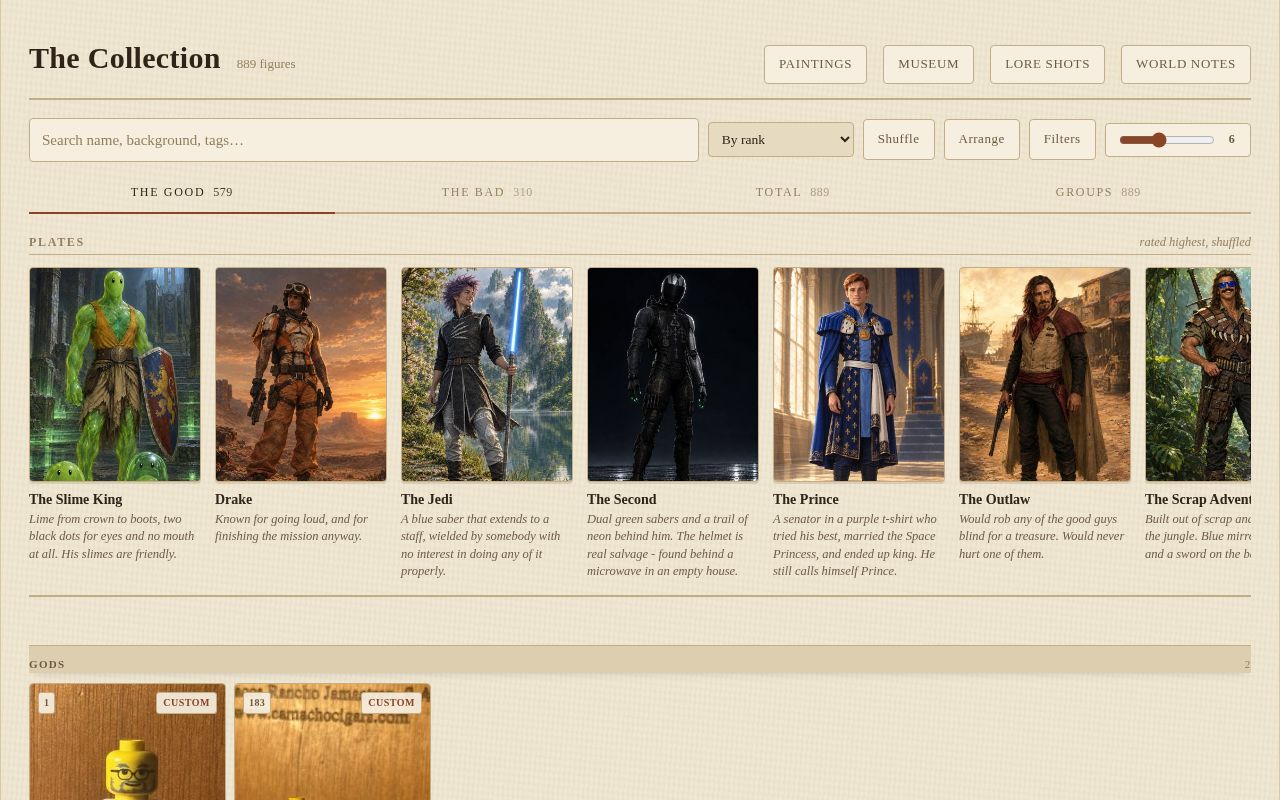Adjust the column size slider
The height and width of the screenshot is (800, 1280).
[1166, 140]
